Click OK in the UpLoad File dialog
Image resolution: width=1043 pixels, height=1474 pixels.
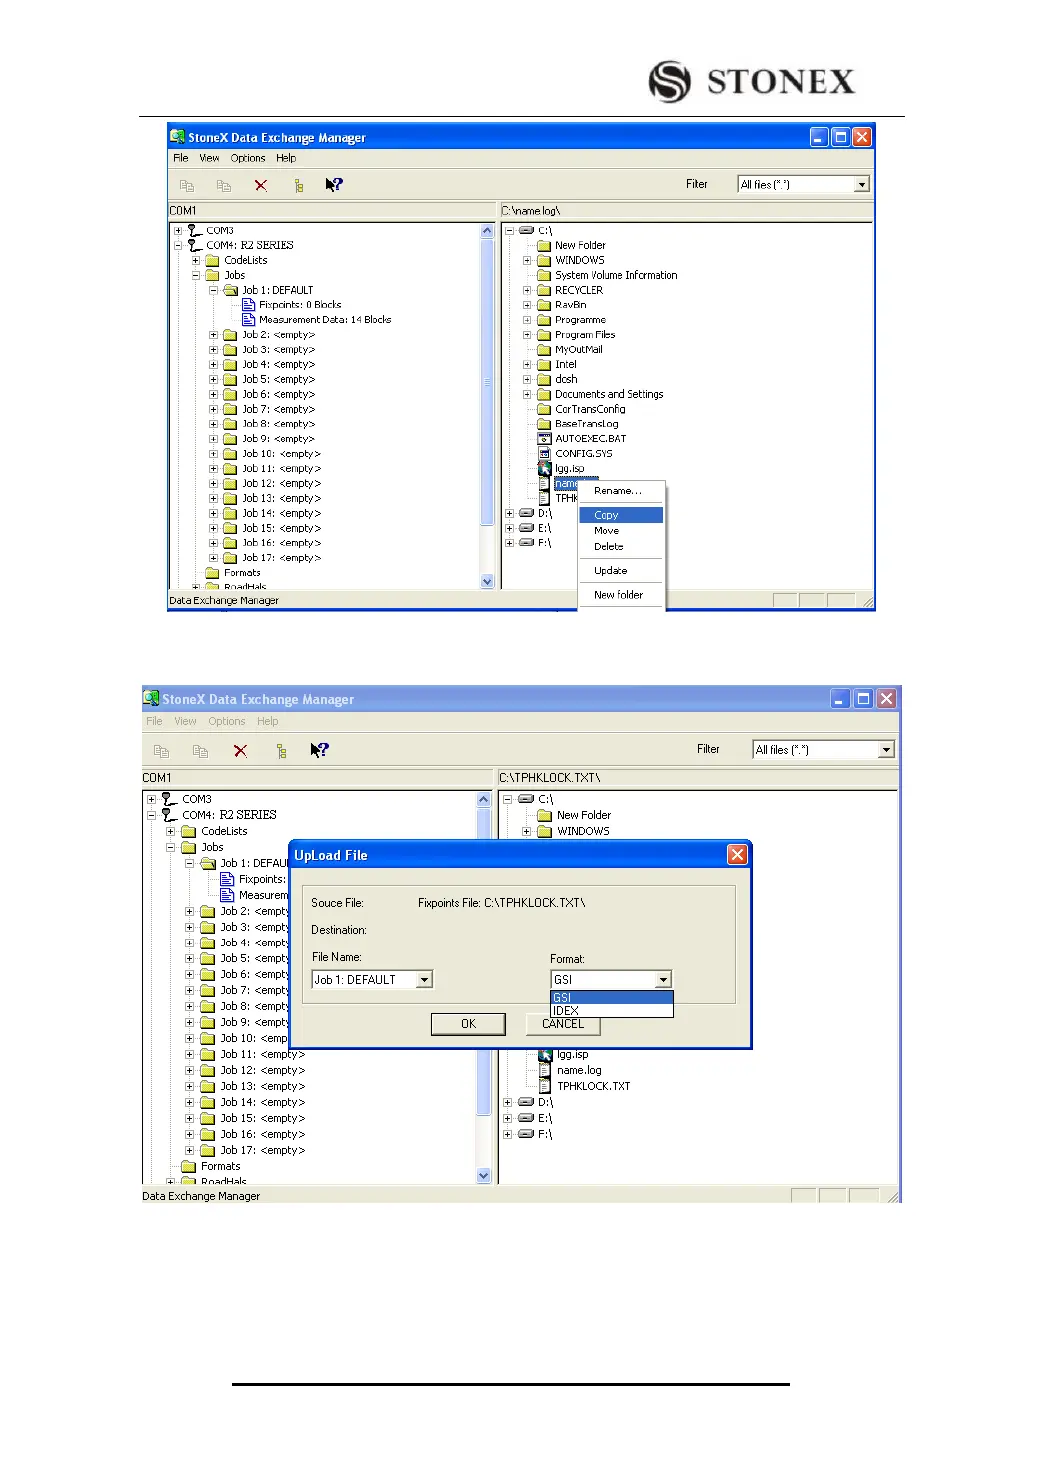468,1024
